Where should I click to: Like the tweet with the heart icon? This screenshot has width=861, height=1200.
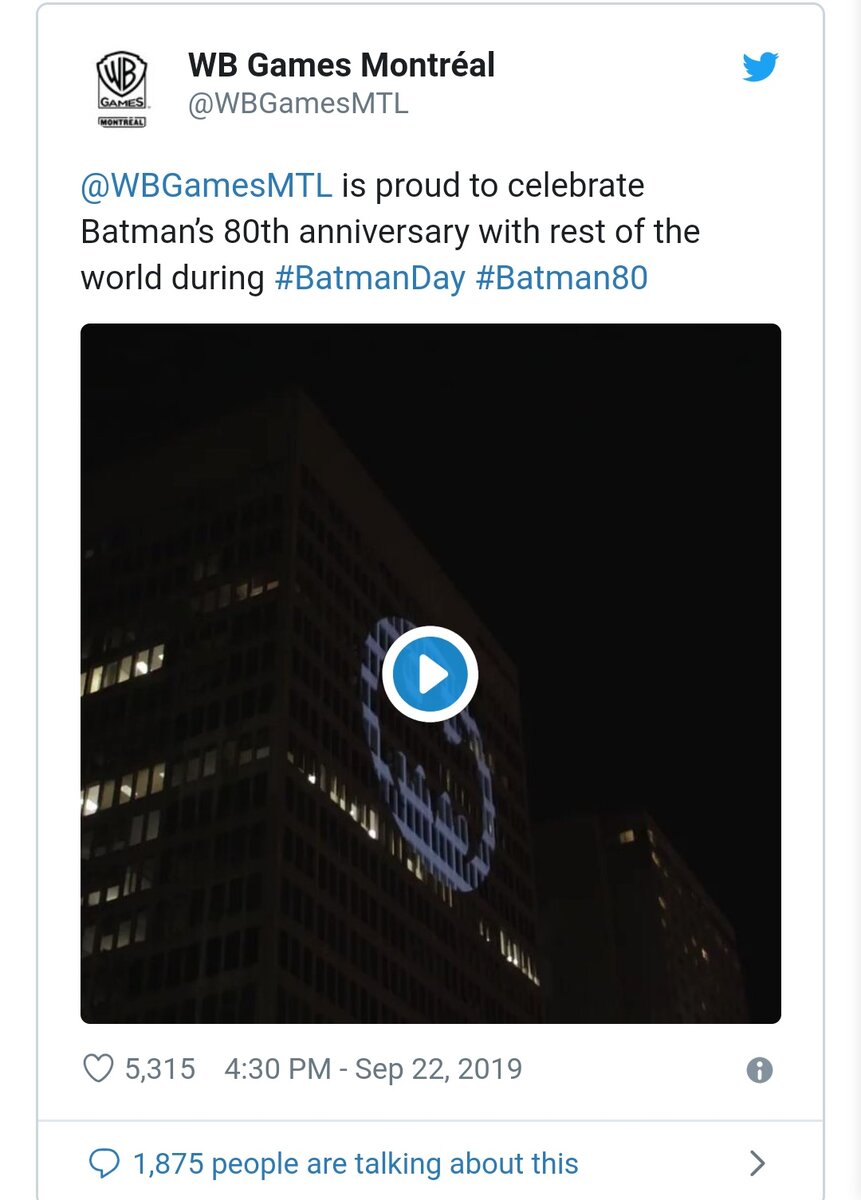[x=98, y=1069]
